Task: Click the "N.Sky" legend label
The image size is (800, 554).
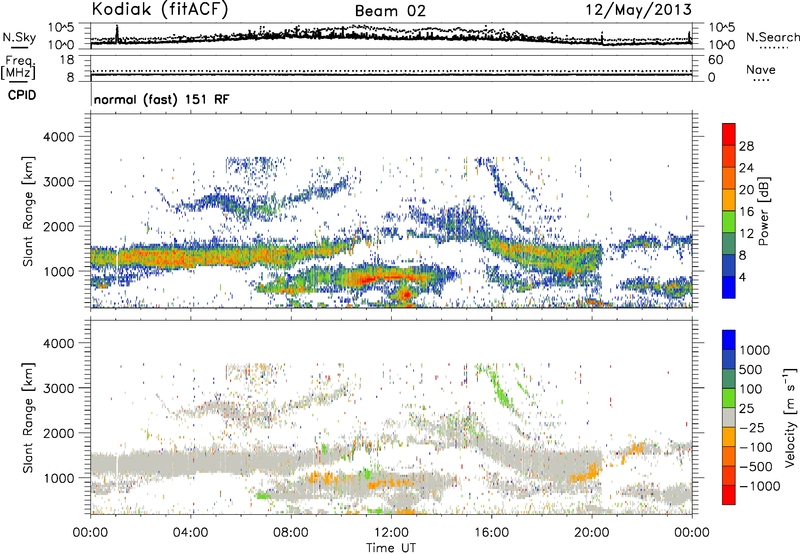Action: tap(19, 37)
